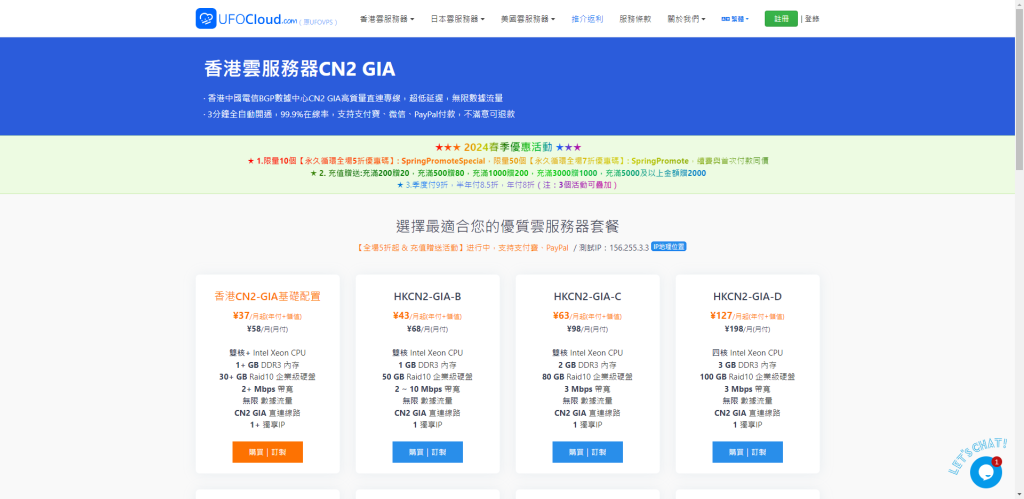
Task: Click the ¥63 price on HKCN2-GIA-C card
Action: (562, 315)
